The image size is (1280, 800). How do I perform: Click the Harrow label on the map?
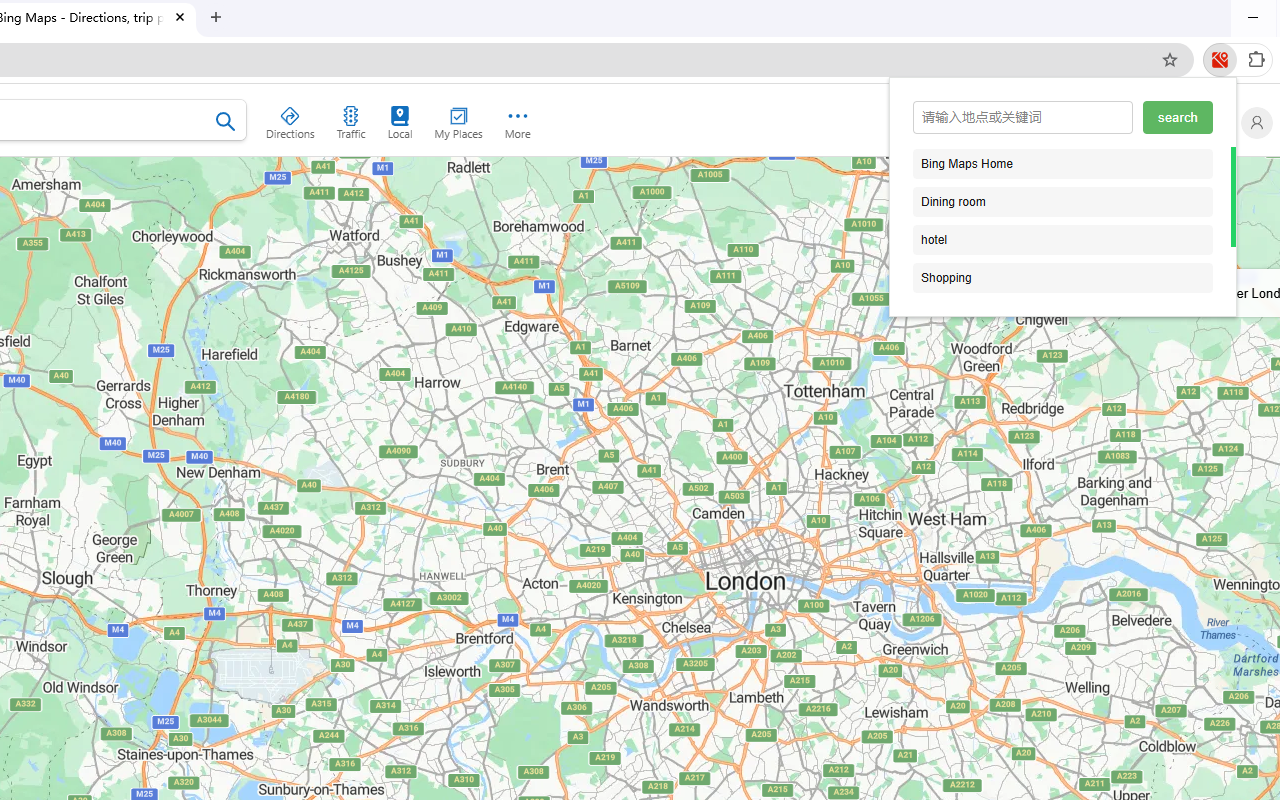tap(437, 382)
